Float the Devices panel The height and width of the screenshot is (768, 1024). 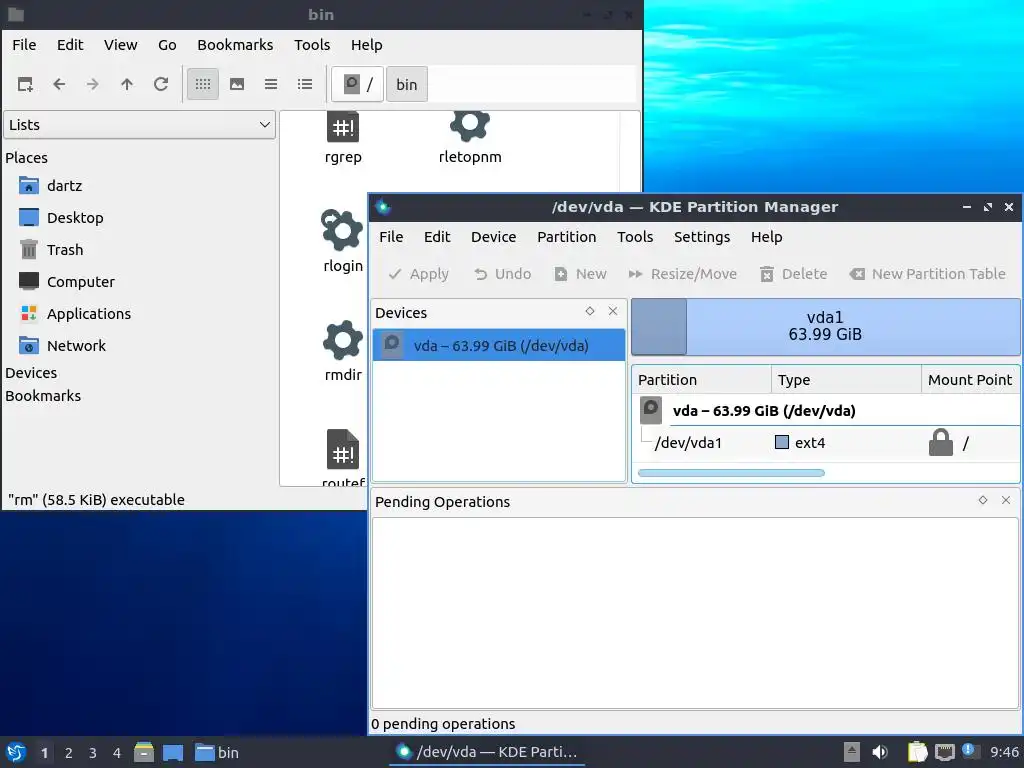point(590,312)
